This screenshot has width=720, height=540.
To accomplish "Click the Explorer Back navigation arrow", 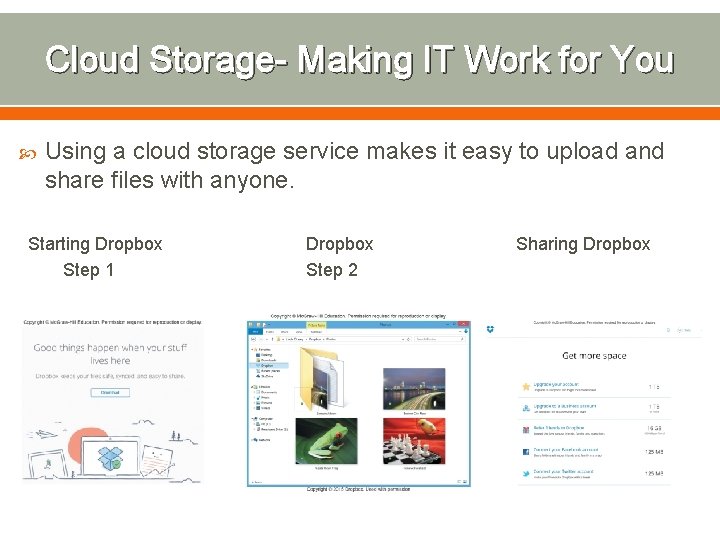I will [x=253, y=339].
